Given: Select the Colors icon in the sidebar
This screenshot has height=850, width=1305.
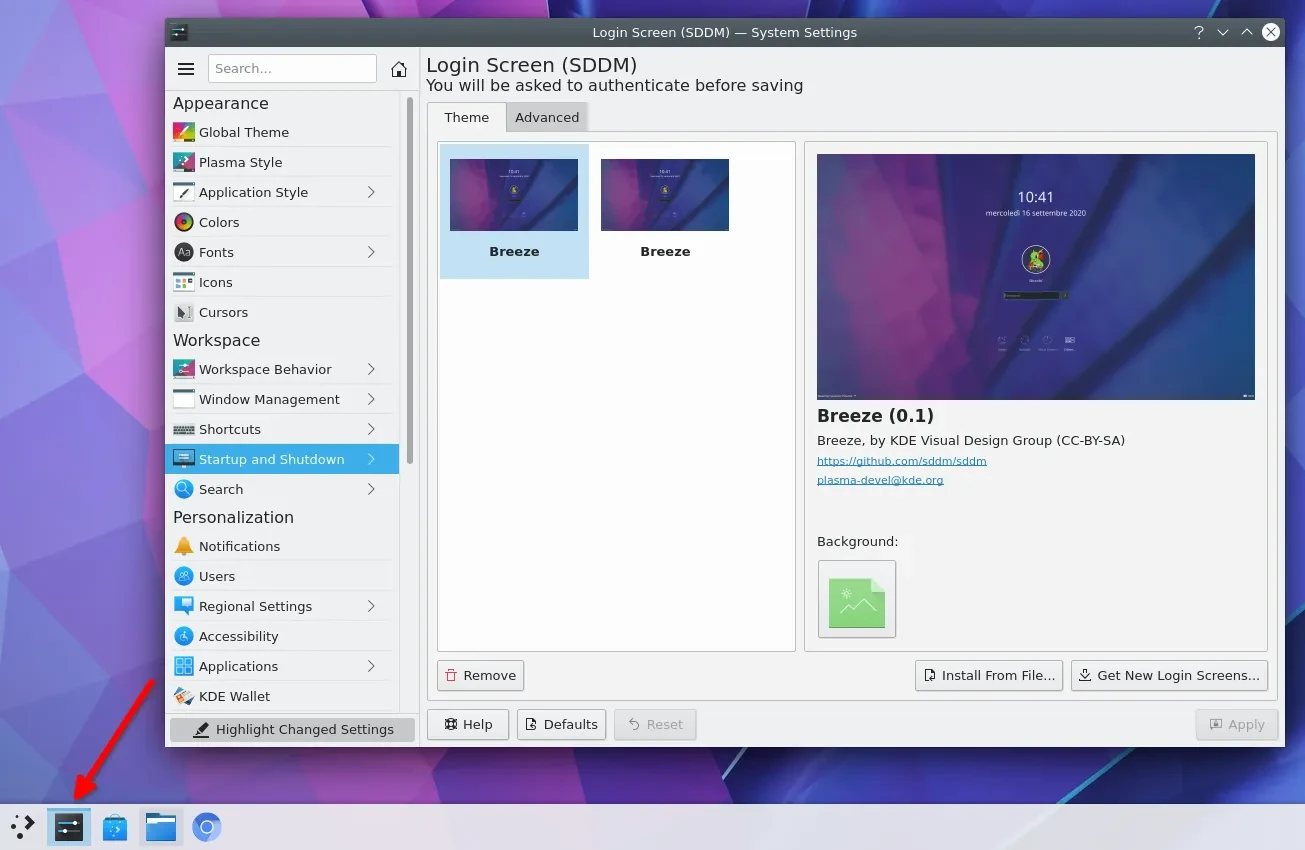Looking at the screenshot, I should coord(184,222).
